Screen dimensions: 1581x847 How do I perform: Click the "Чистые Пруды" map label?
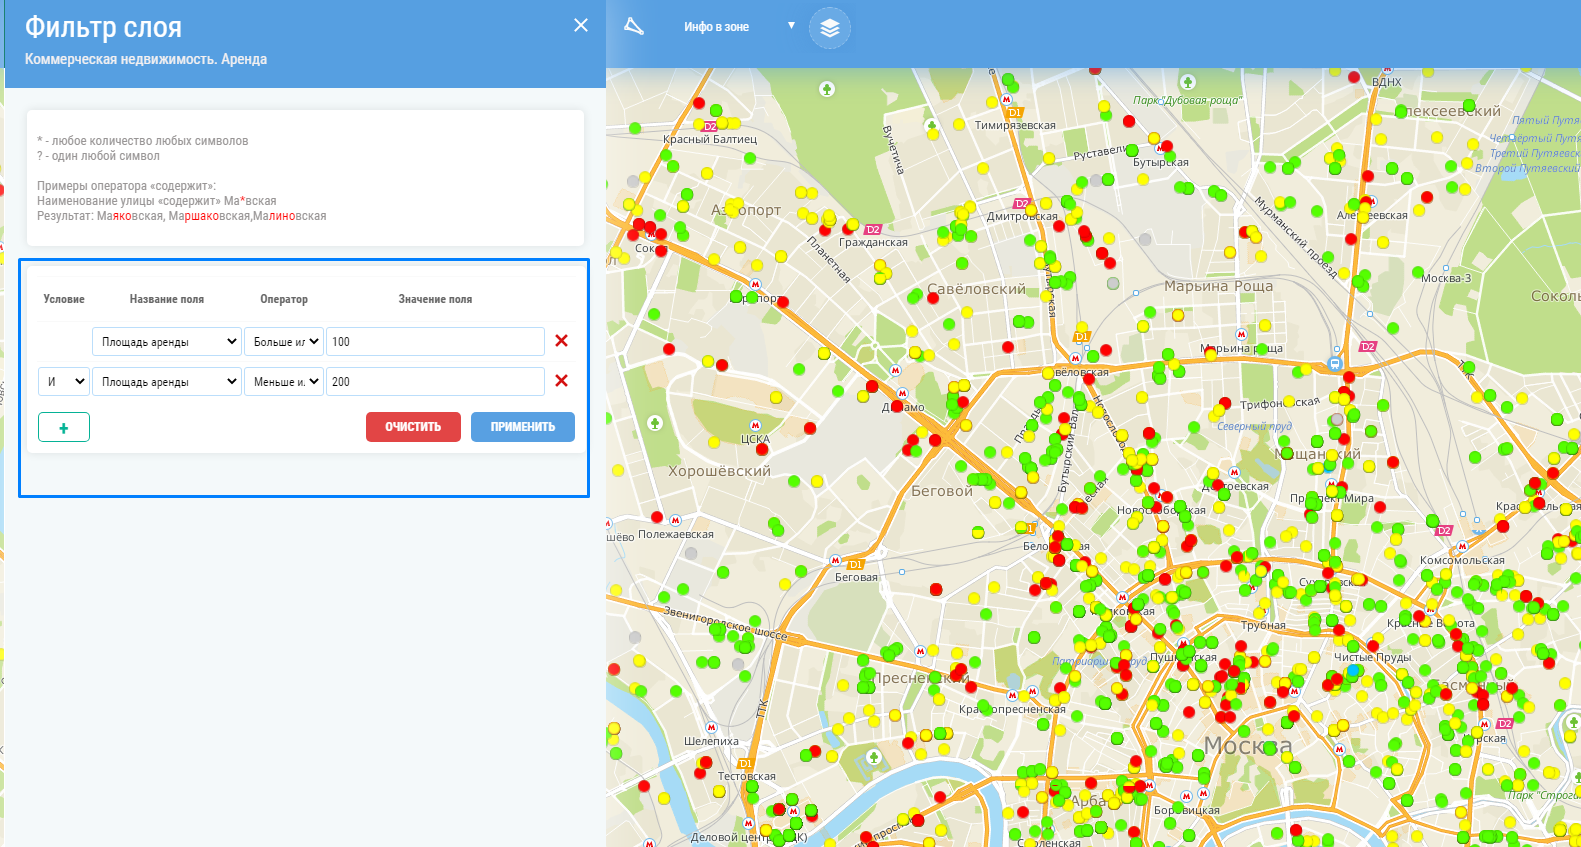[1372, 657]
